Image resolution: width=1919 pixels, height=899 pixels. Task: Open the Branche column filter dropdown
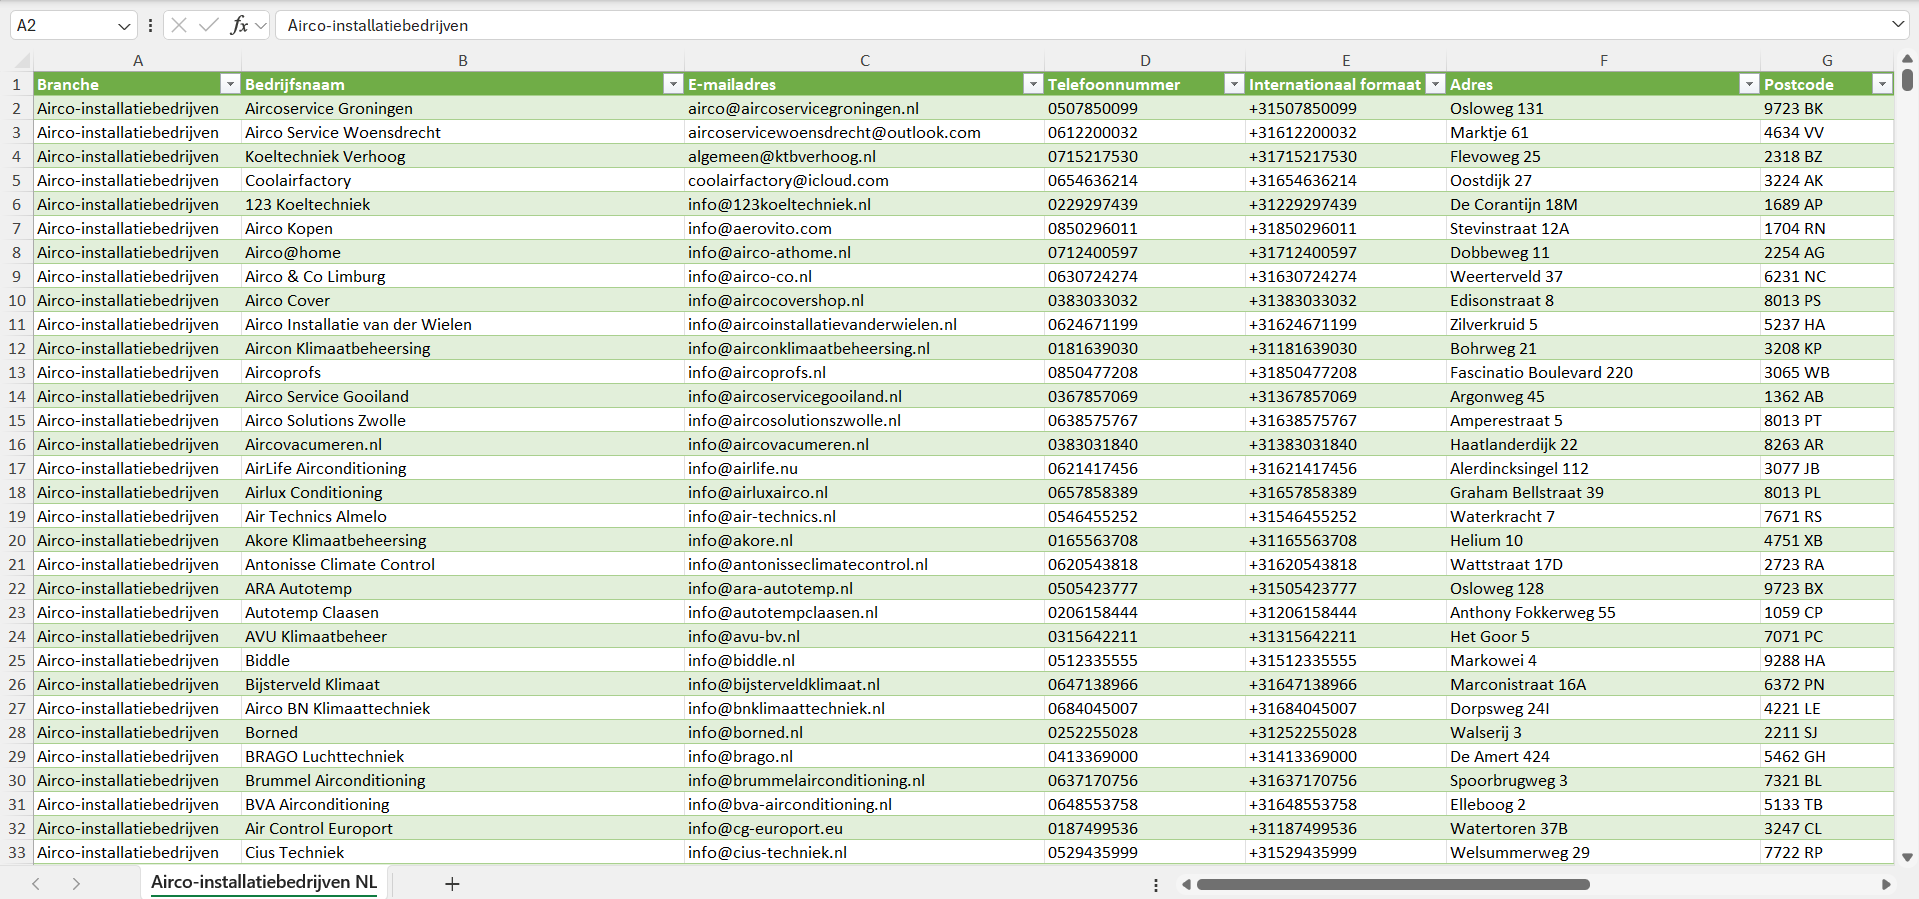pos(230,84)
